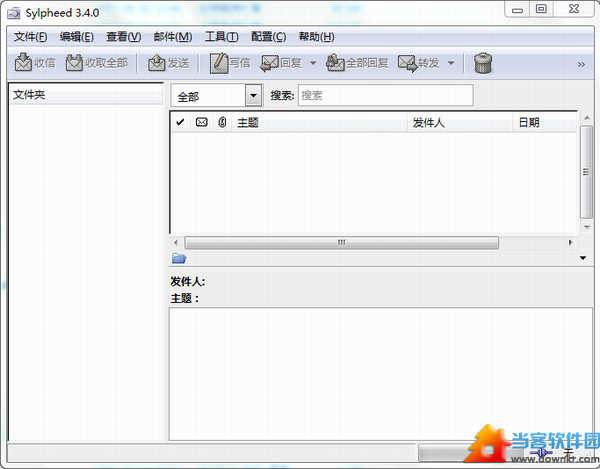This screenshot has width=600, height=469.
Task: Click the vertical scrollbar down arrow
Action: (587, 227)
